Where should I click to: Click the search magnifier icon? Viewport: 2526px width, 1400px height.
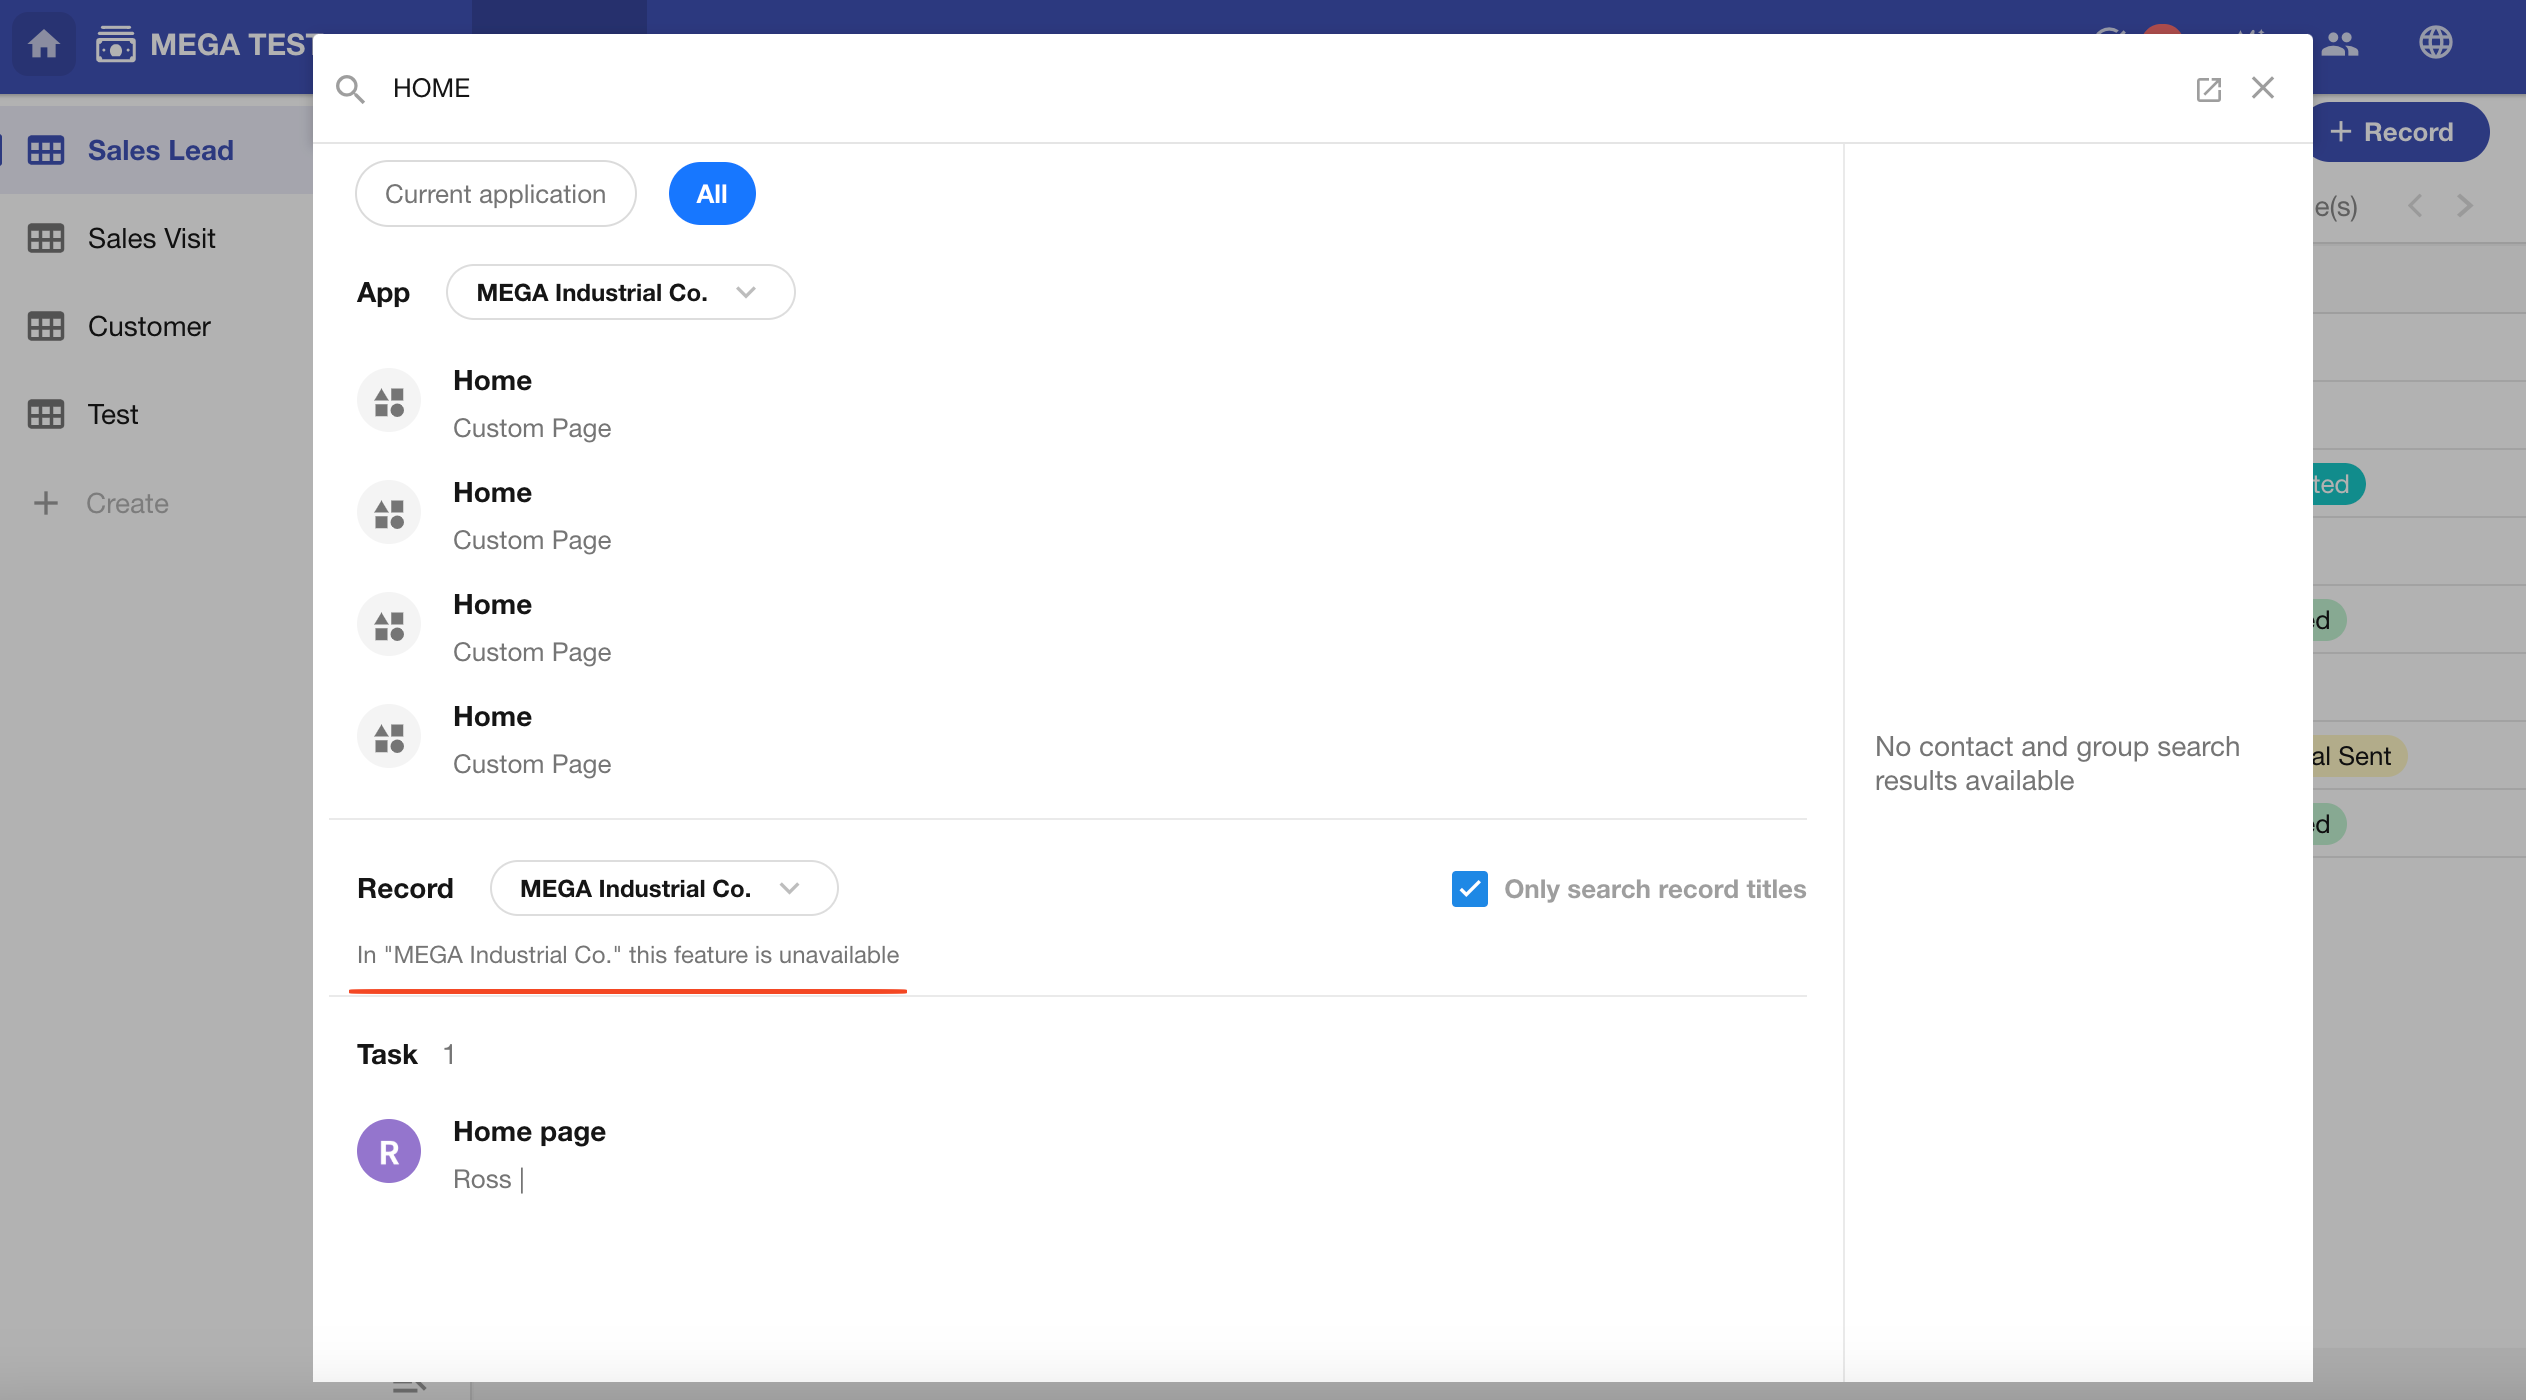click(x=350, y=89)
